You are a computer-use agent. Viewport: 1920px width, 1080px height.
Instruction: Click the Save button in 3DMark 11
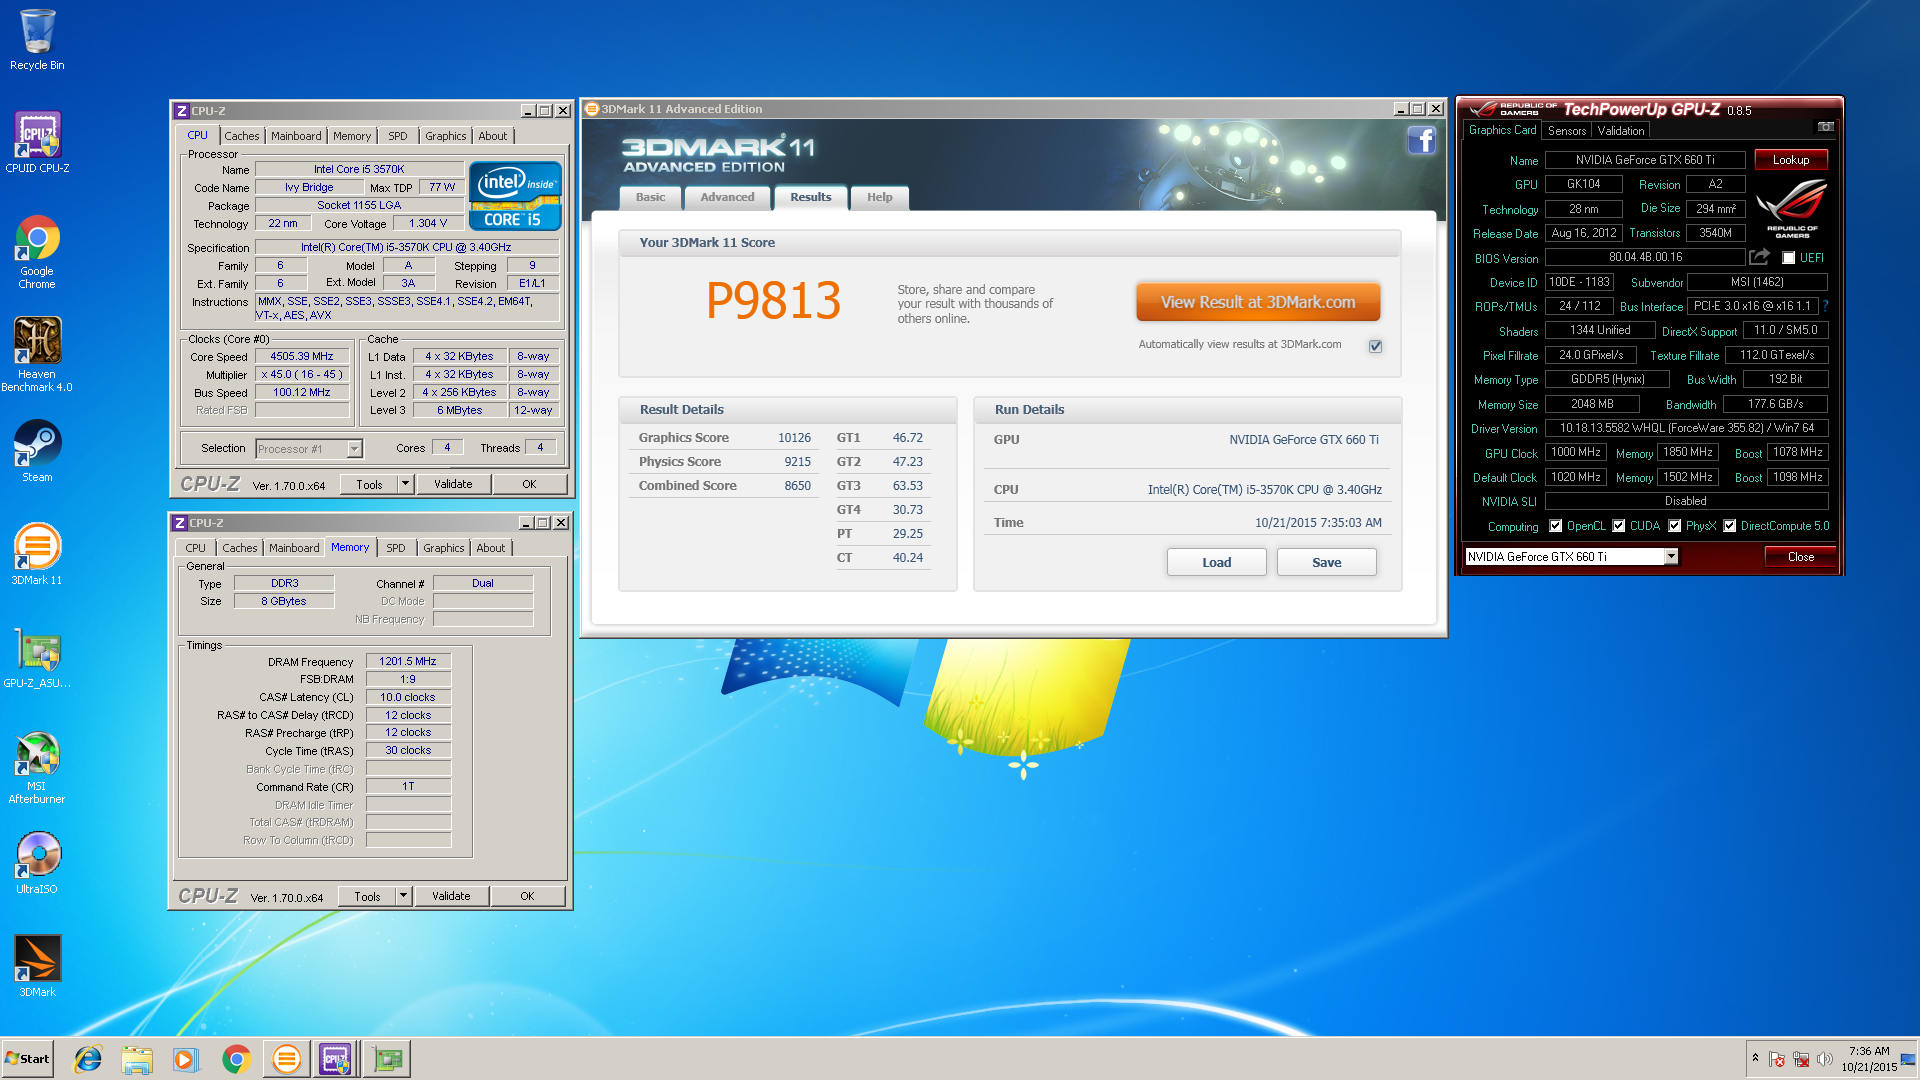pyautogui.click(x=1326, y=562)
